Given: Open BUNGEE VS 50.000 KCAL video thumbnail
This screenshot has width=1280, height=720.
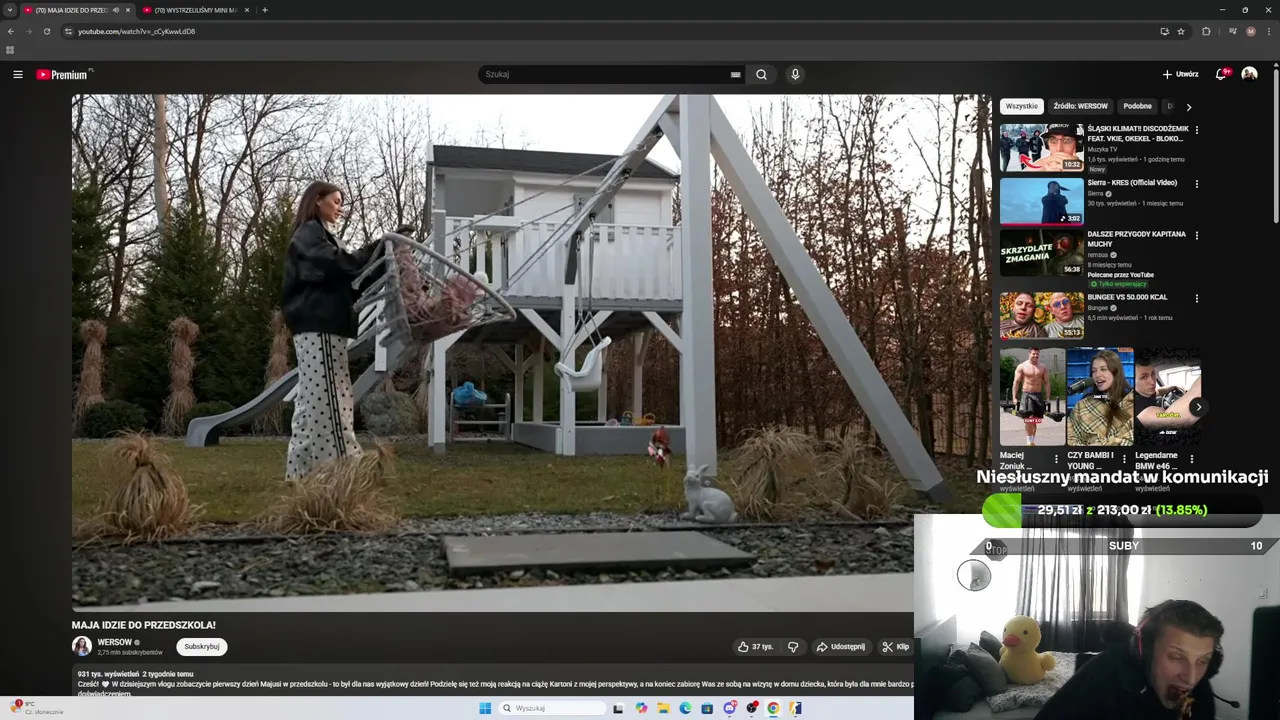Looking at the screenshot, I should (1041, 315).
